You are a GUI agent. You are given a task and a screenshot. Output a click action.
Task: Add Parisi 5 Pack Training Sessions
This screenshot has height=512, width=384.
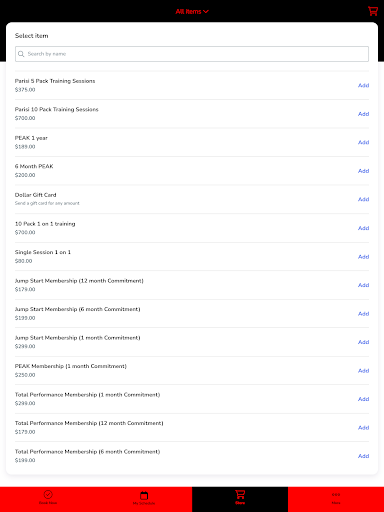[363, 85]
